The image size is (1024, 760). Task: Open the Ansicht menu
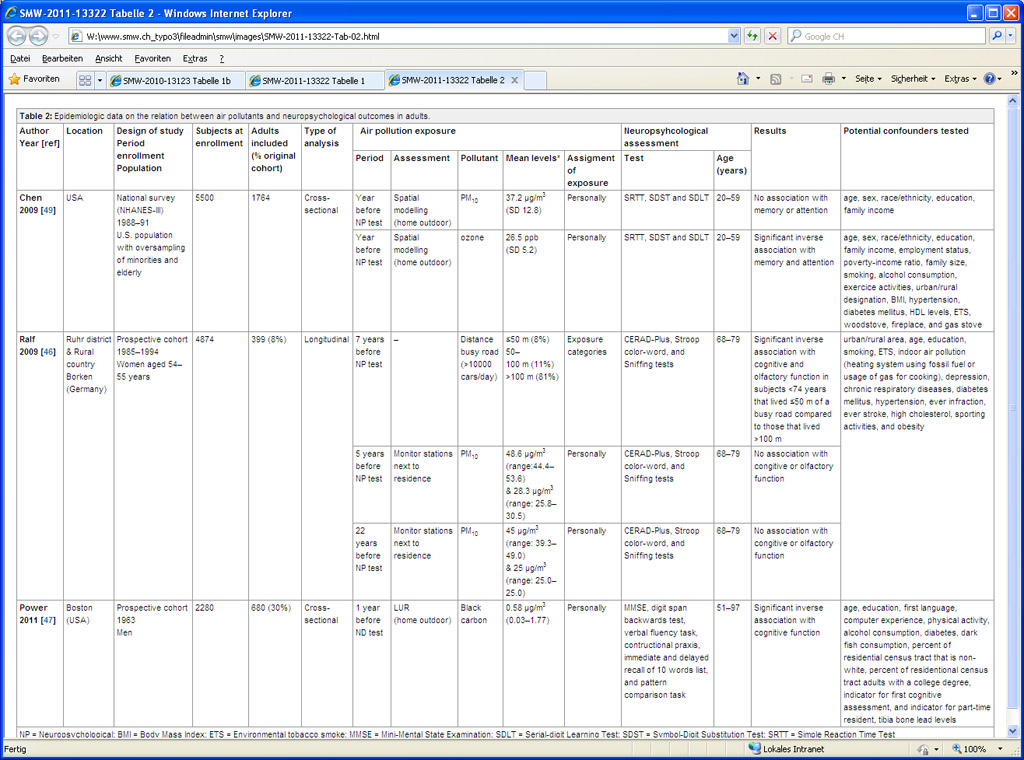tap(108, 58)
